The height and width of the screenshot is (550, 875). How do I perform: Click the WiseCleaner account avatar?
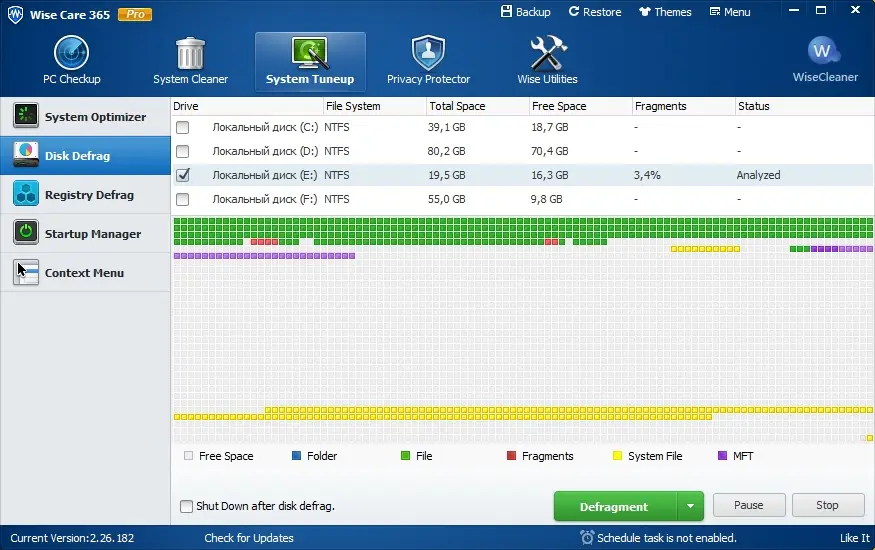click(x=824, y=52)
